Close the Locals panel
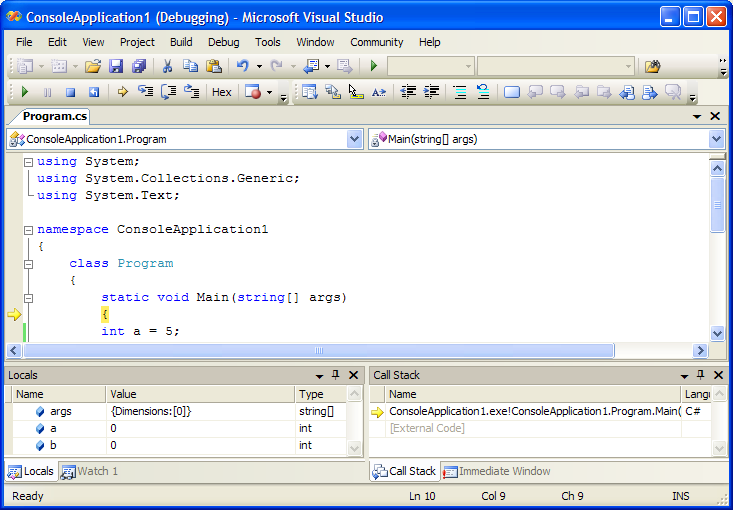 (353, 375)
